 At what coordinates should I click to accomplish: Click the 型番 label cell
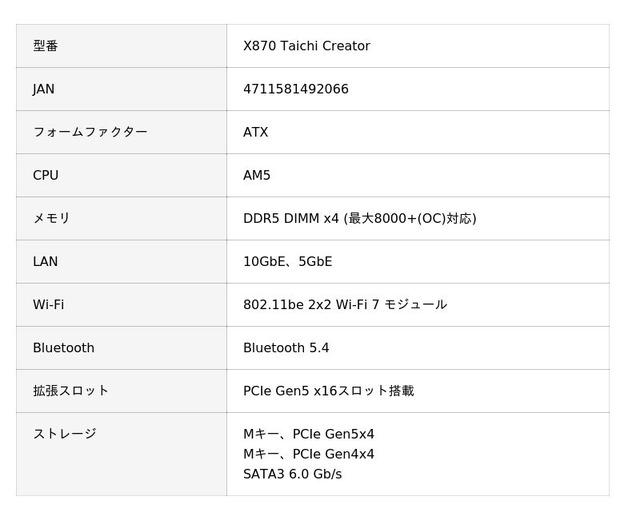[x=46, y=46]
